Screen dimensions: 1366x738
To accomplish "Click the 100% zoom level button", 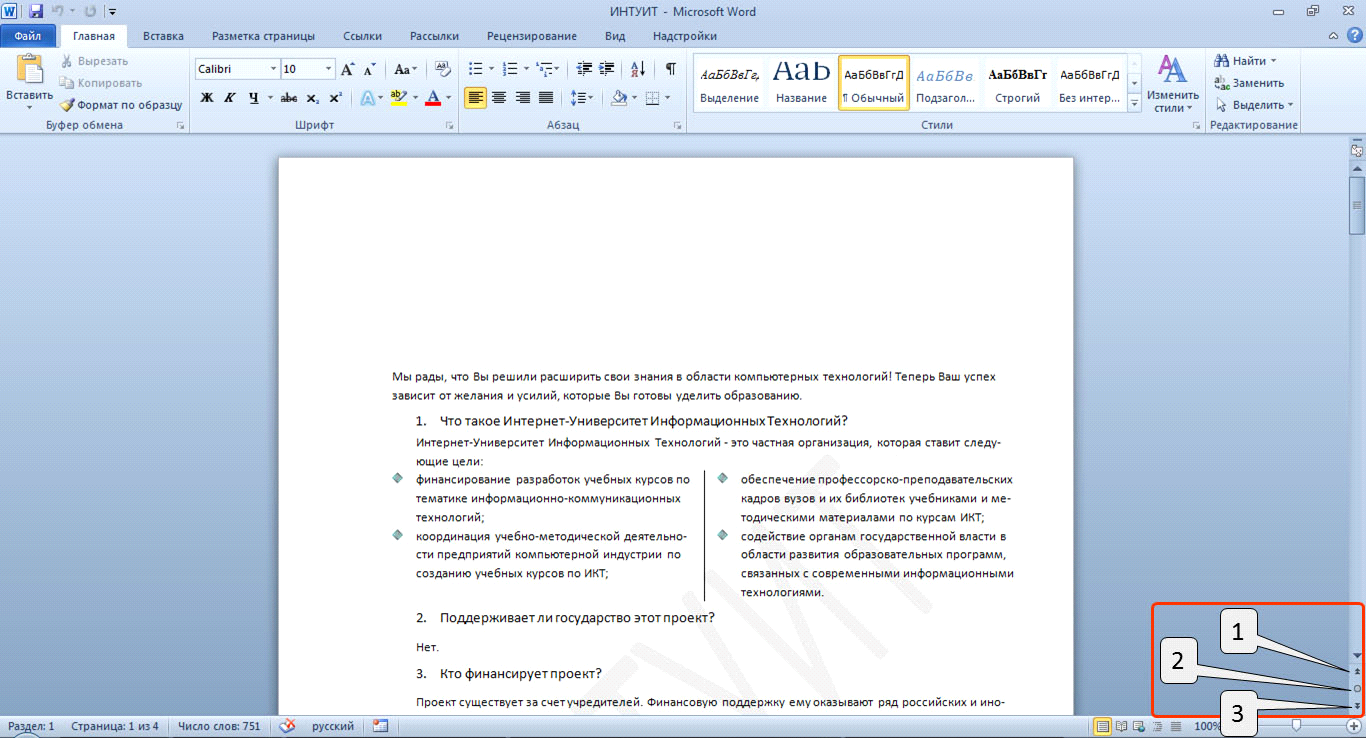I will click(1209, 726).
